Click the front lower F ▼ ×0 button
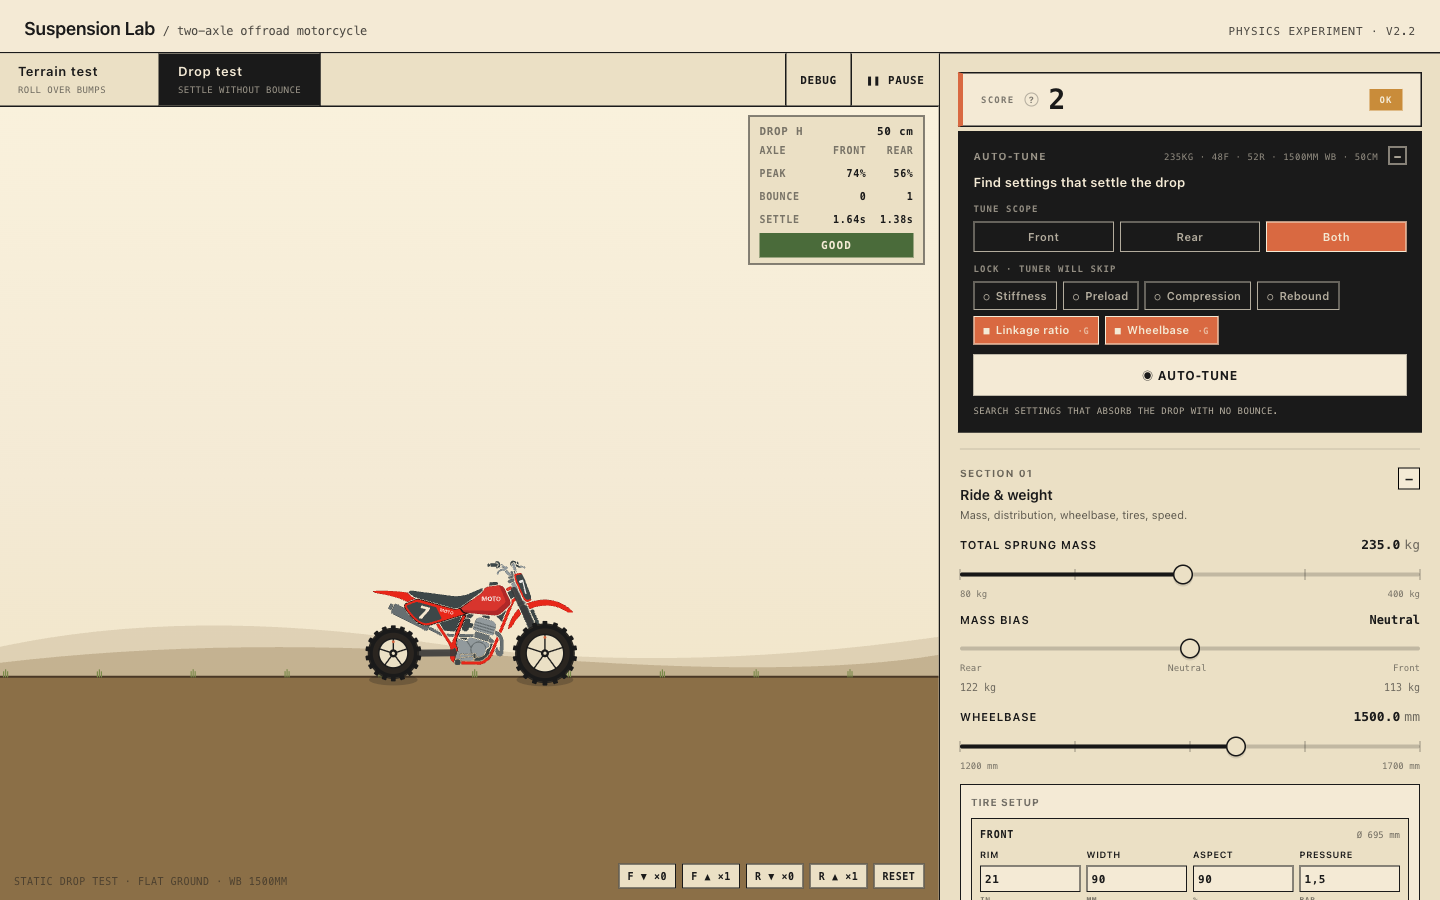Viewport: 1440px width, 900px height. pos(647,876)
